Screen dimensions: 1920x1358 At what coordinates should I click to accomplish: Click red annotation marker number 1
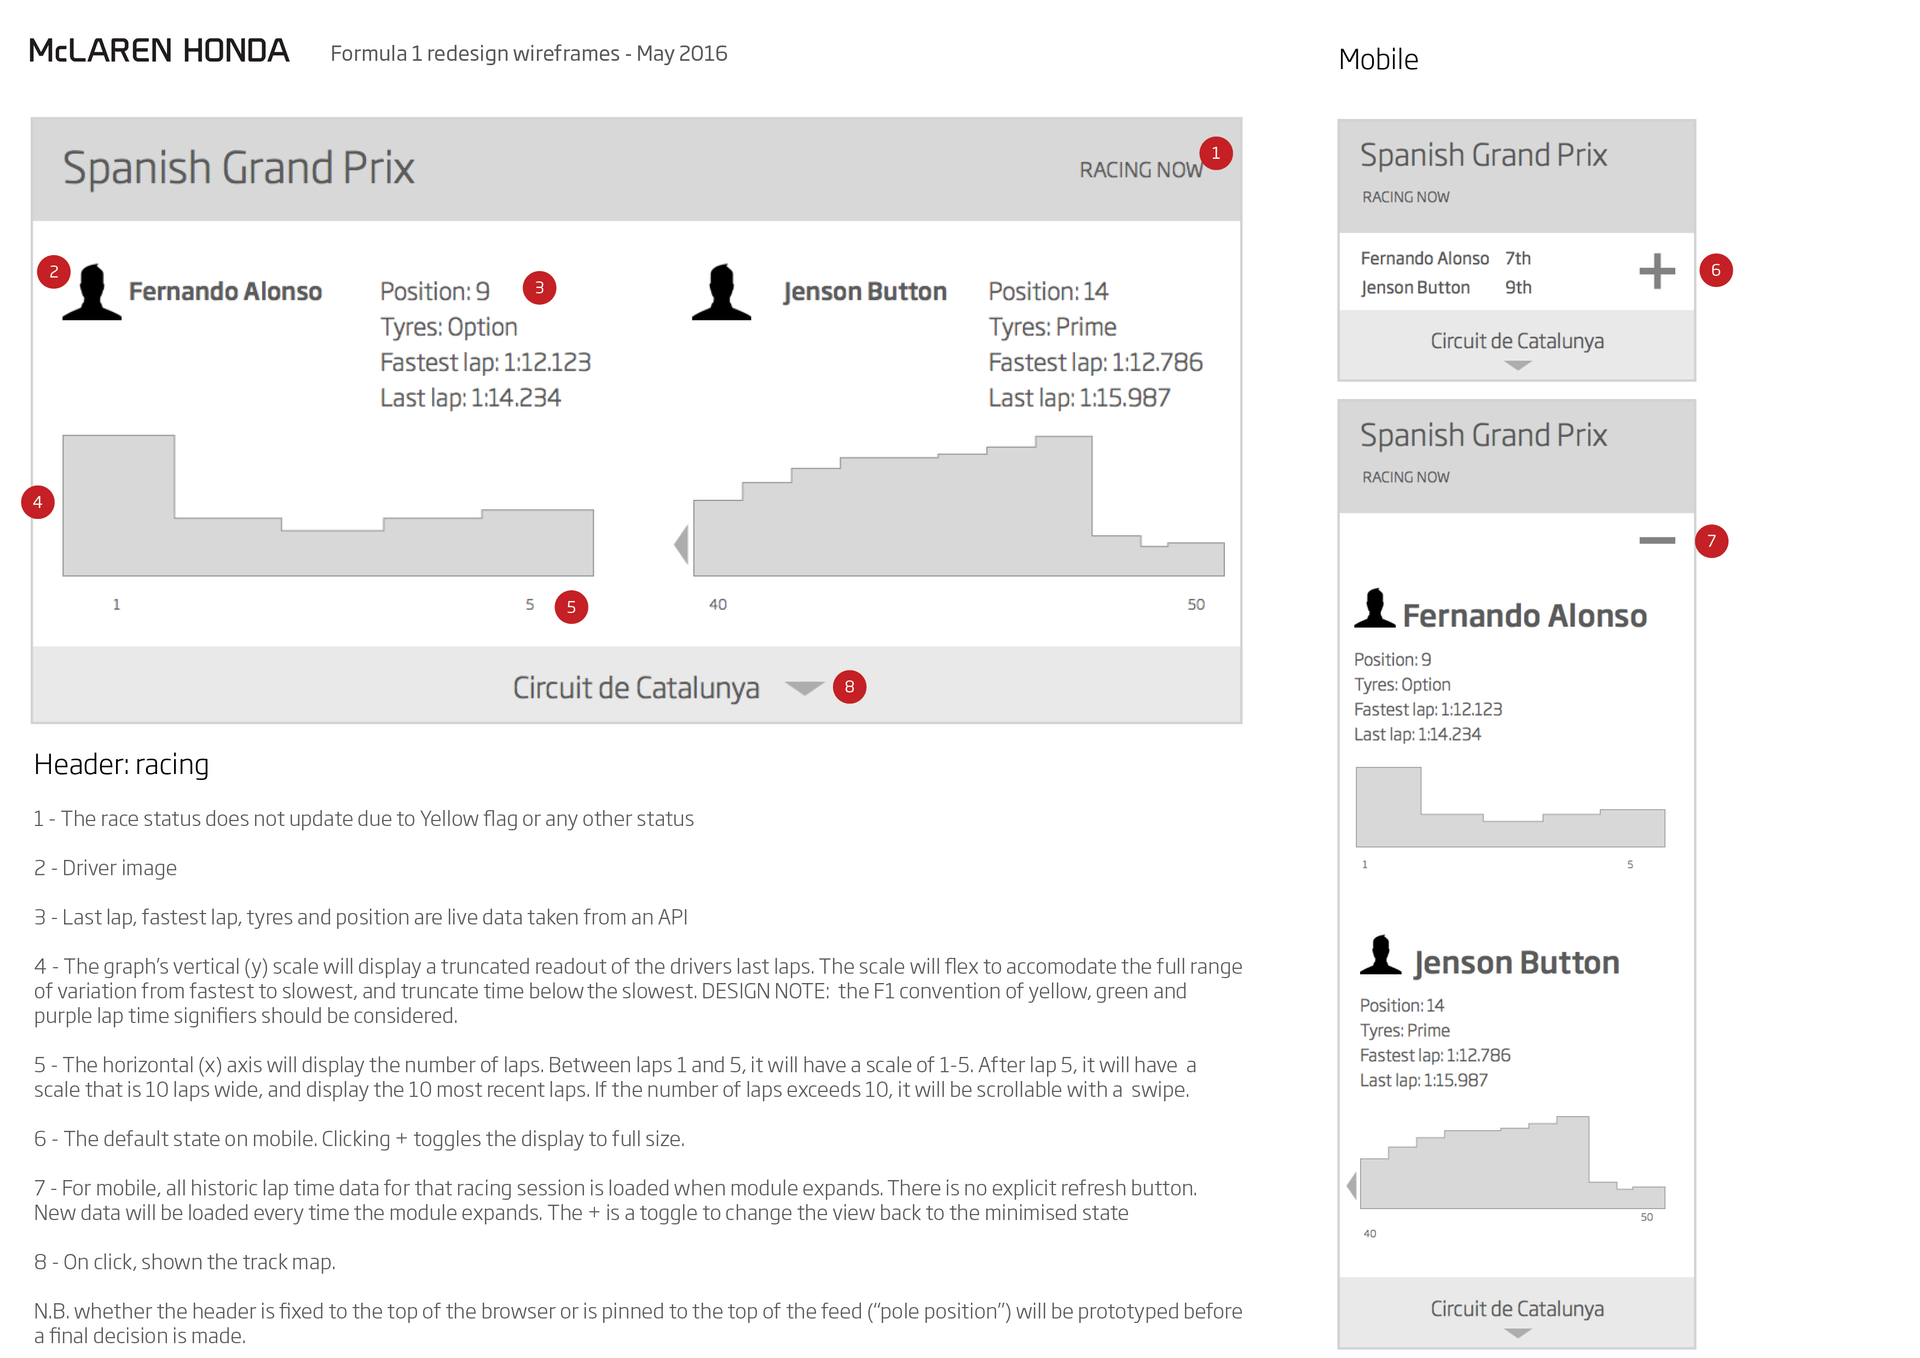pyautogui.click(x=1216, y=153)
